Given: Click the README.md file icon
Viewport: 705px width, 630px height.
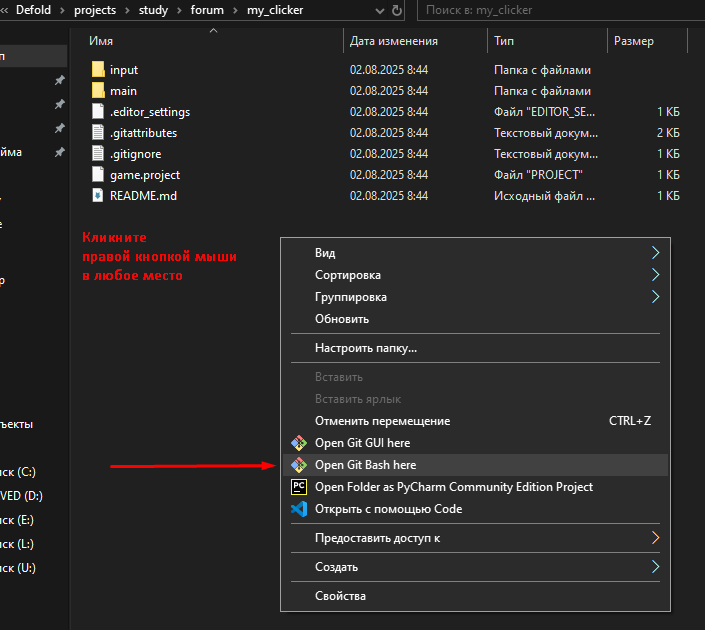Looking at the screenshot, I should (x=98, y=196).
